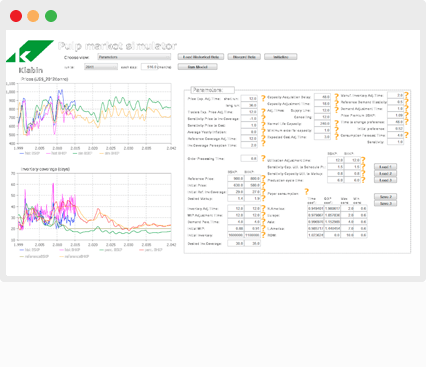Show help for Normal Life Capacity
Viewport: 426px width, 367px height.
click(337, 124)
